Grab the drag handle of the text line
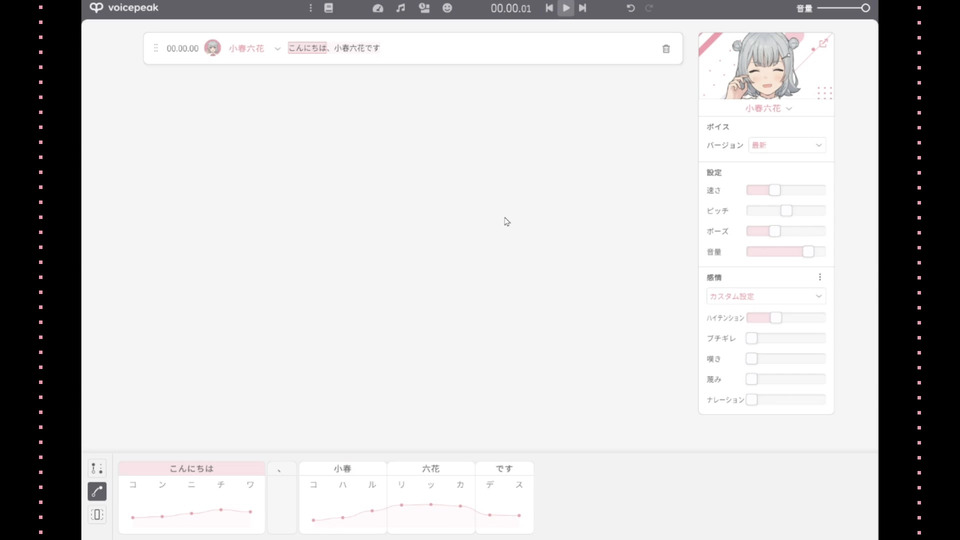 click(x=156, y=48)
